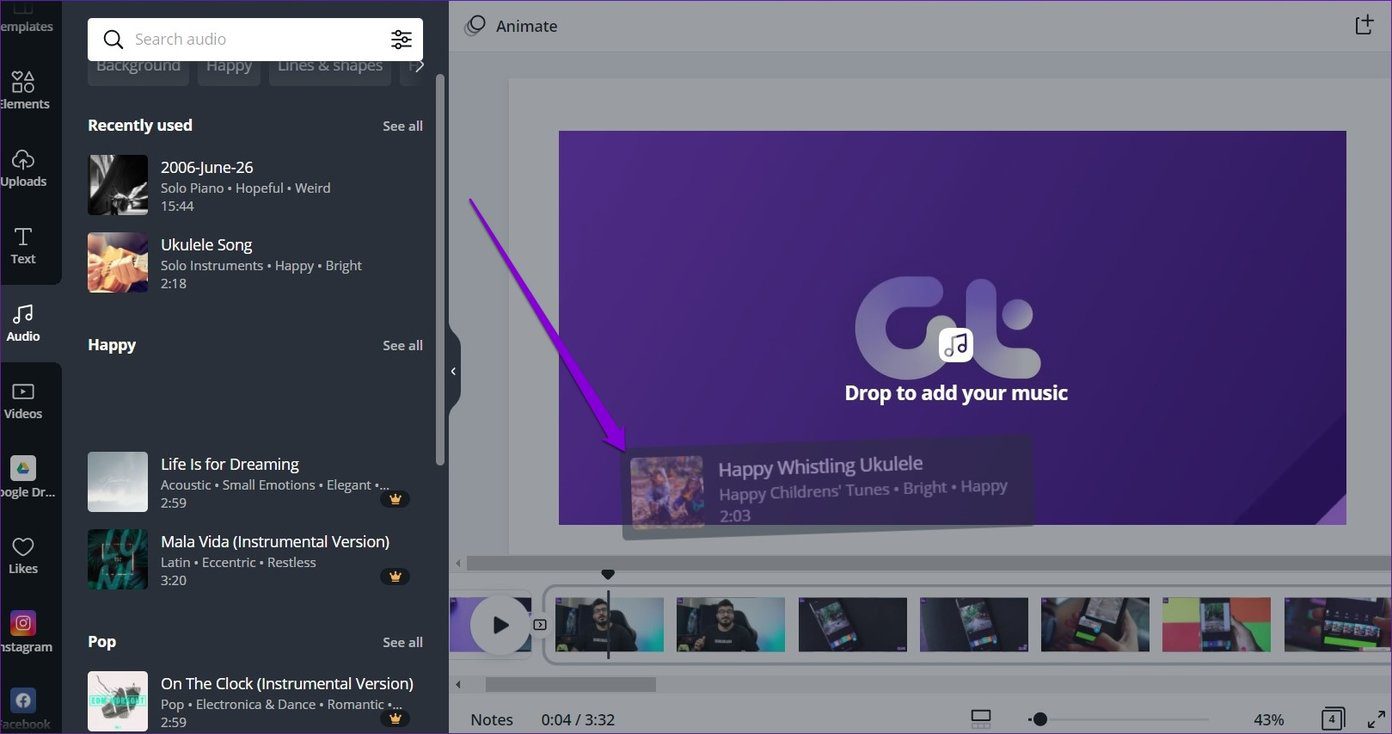1392x734 pixels.
Task: Open the Notes button in bottom bar
Action: [492, 719]
